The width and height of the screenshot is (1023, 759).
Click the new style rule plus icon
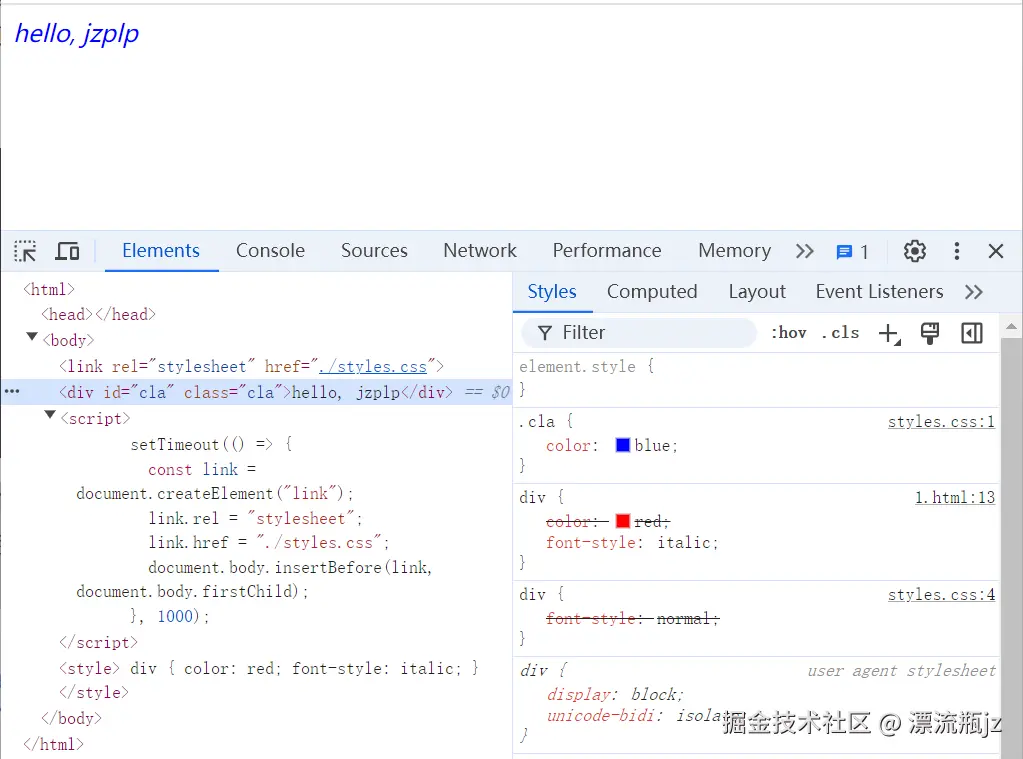(888, 333)
